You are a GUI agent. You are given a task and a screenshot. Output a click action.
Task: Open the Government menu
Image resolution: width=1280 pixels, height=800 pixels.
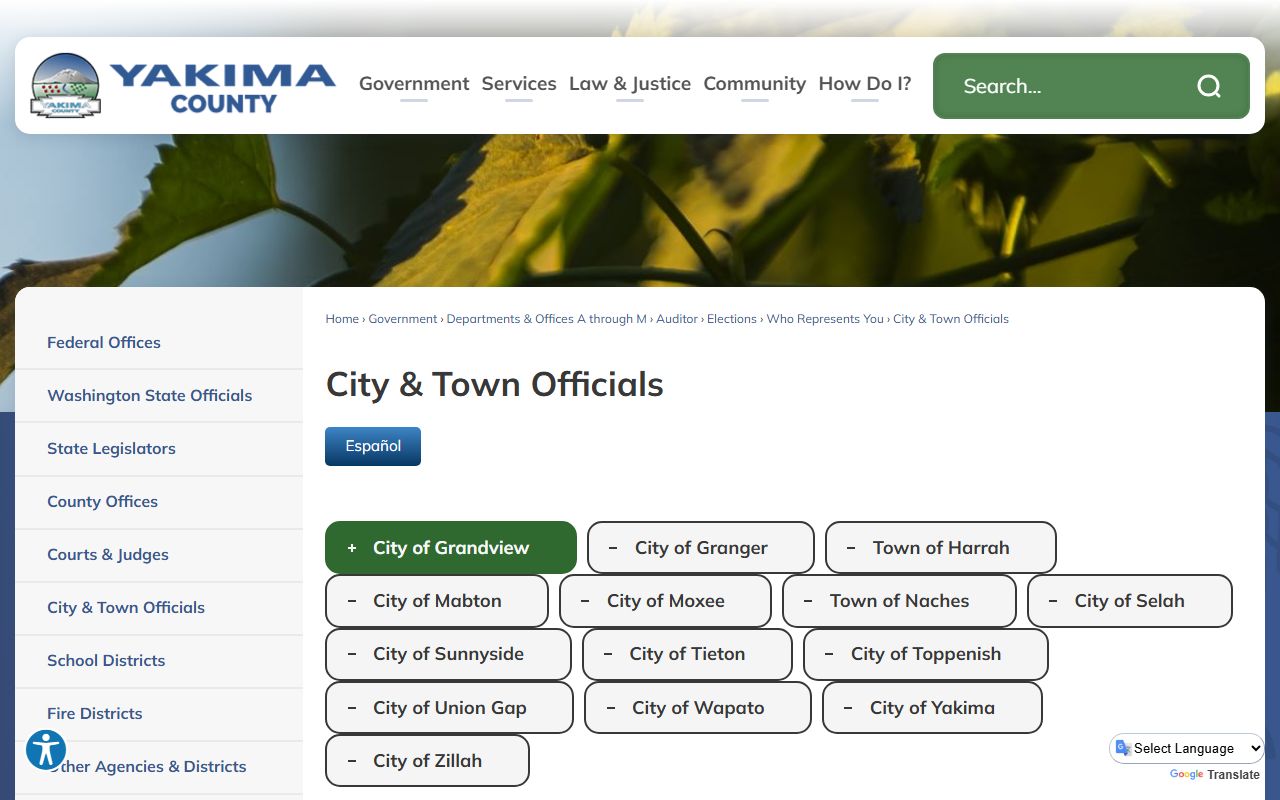click(x=414, y=84)
